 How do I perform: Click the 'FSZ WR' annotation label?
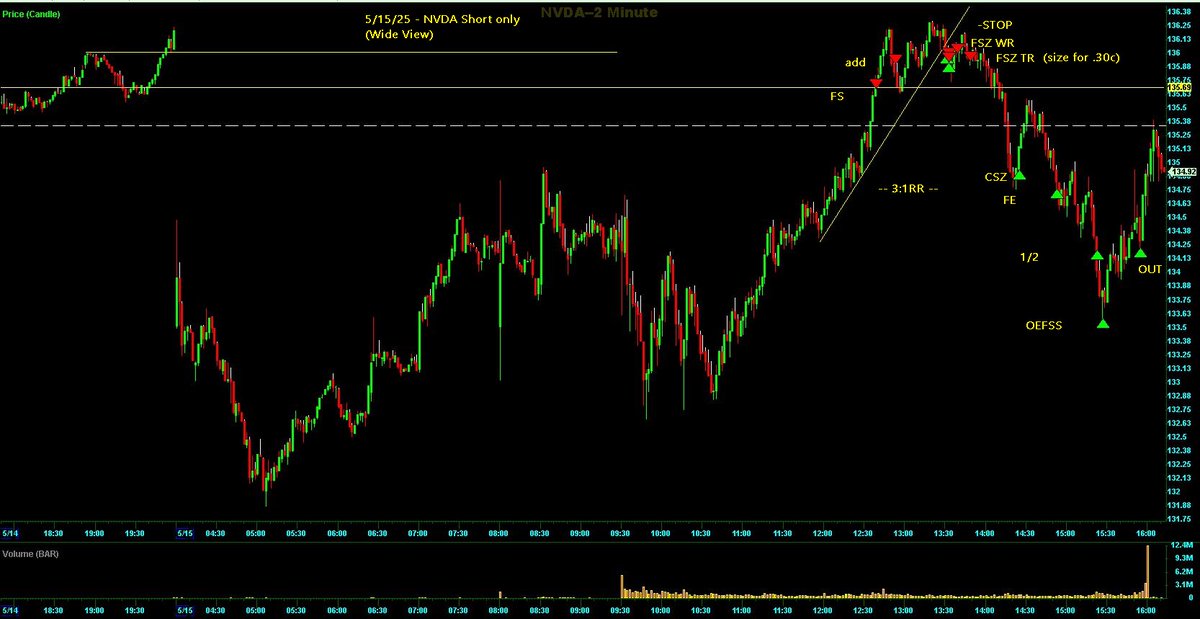pos(990,42)
